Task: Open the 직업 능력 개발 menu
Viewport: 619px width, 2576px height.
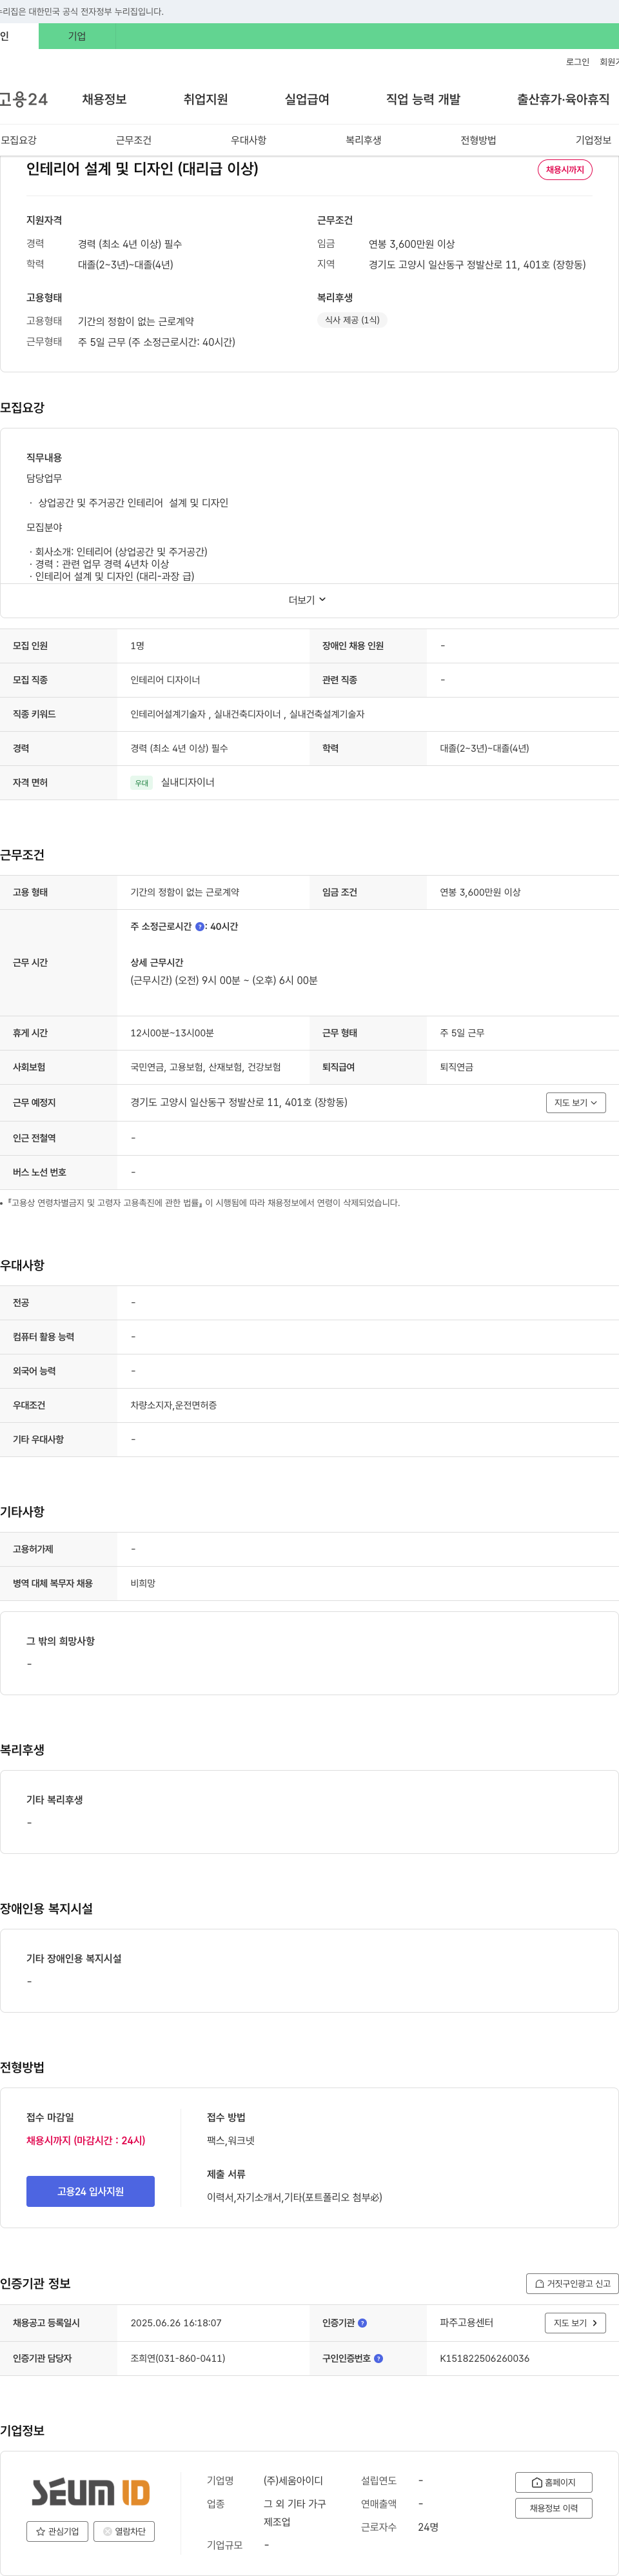Action: tap(423, 99)
